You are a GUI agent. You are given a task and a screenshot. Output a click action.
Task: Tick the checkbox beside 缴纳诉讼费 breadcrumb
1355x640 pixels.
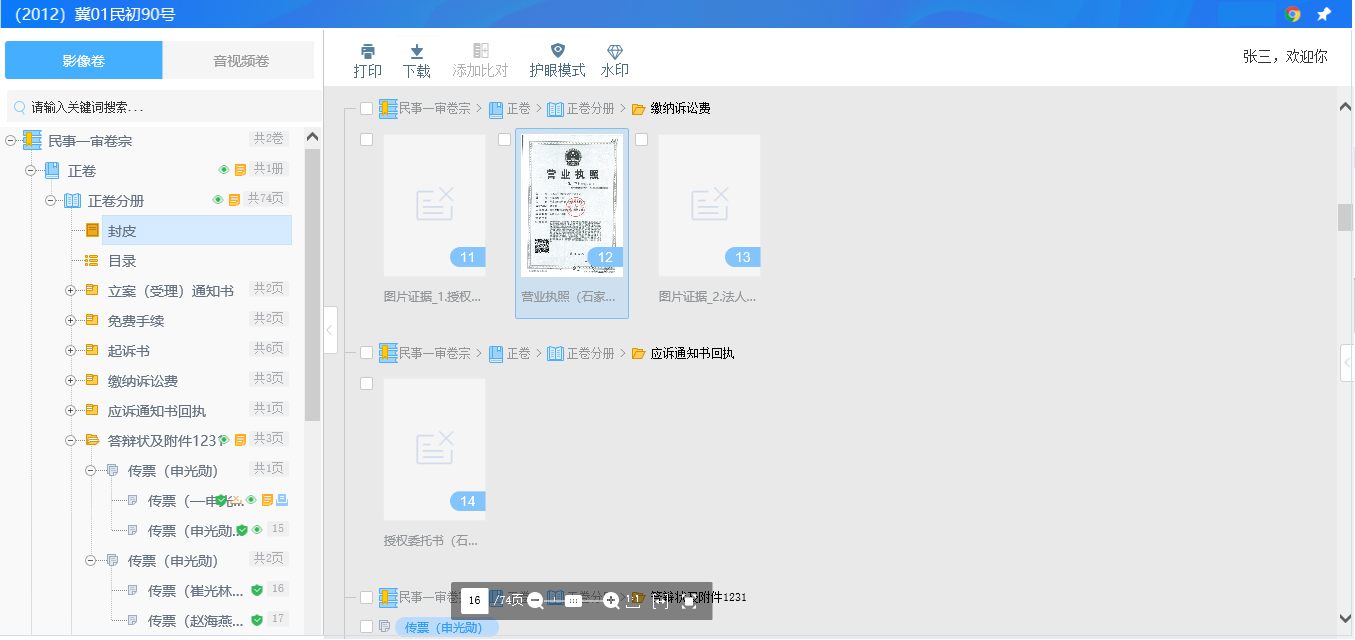367,108
